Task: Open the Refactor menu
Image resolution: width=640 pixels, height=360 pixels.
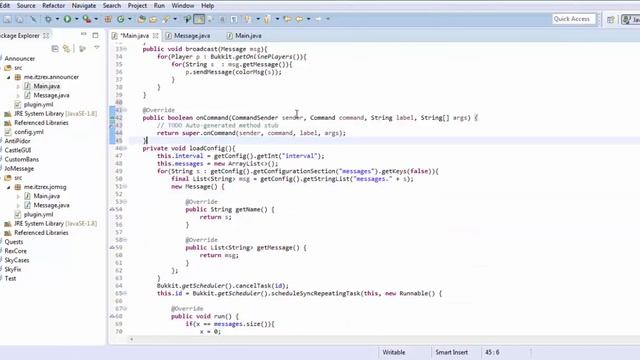Action: coord(53,6)
